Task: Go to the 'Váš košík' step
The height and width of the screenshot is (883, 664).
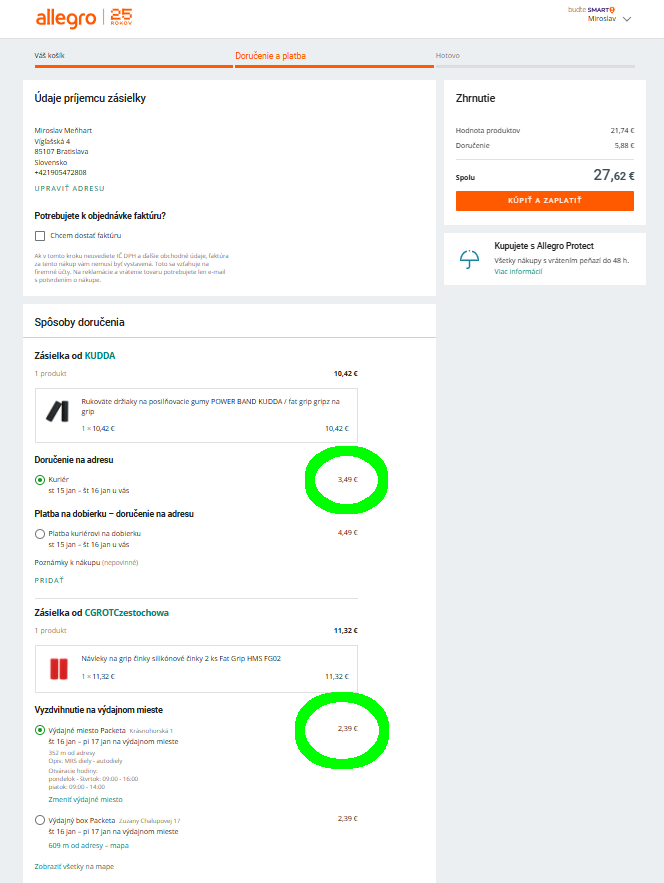Action: click(x=49, y=56)
